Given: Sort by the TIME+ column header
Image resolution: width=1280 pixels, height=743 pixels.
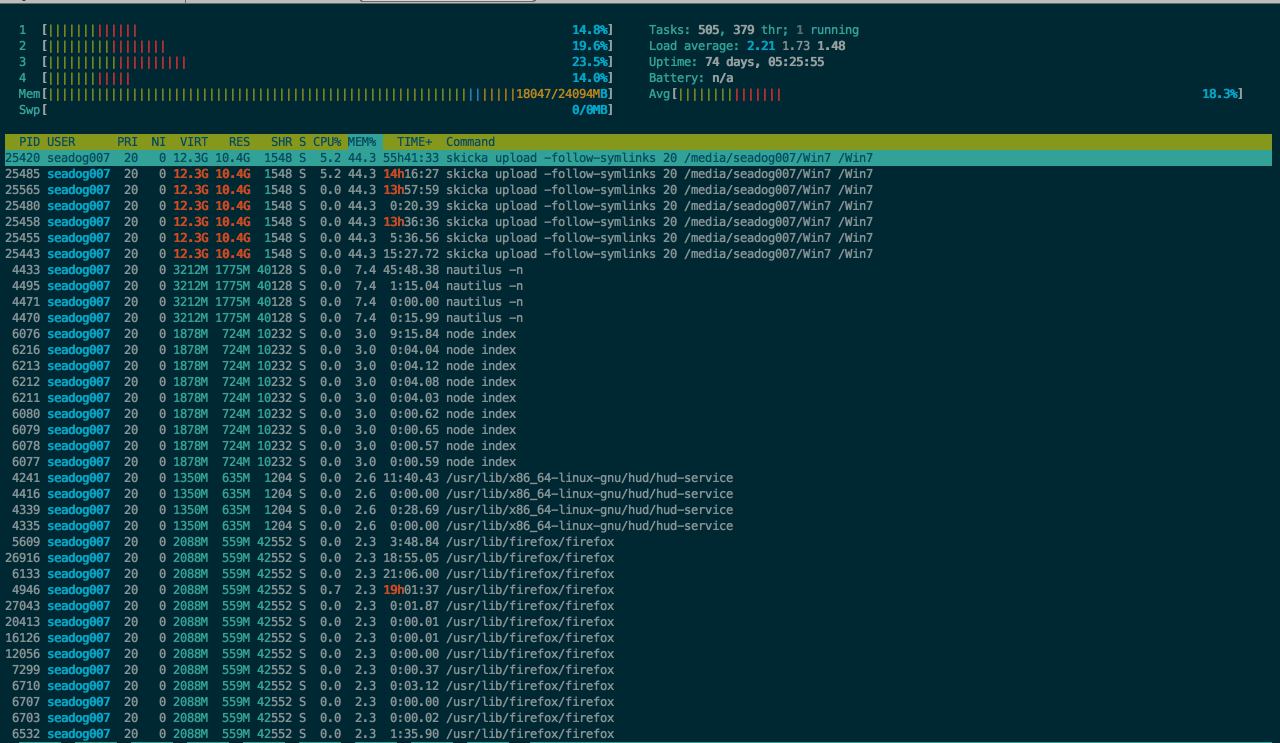Looking at the screenshot, I should click(x=414, y=142).
